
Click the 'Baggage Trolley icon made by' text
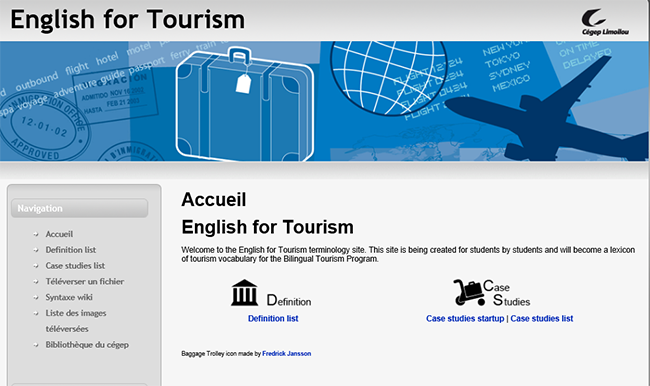(221, 354)
